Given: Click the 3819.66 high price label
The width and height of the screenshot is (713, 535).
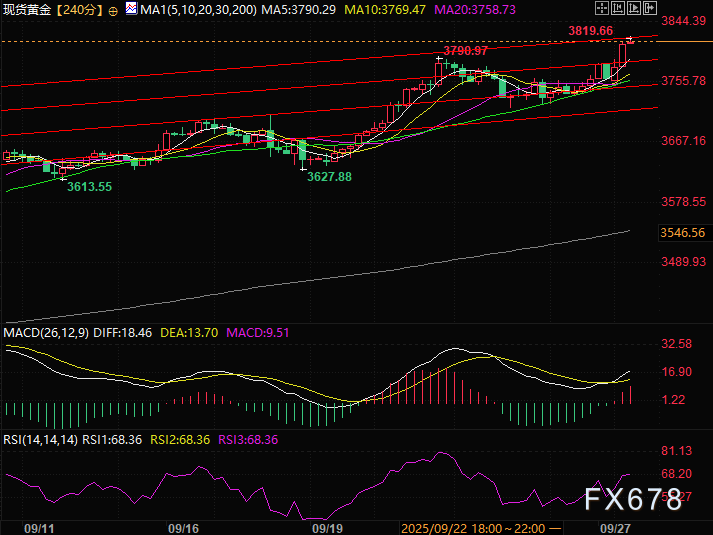Looking at the screenshot, I should pos(590,31).
